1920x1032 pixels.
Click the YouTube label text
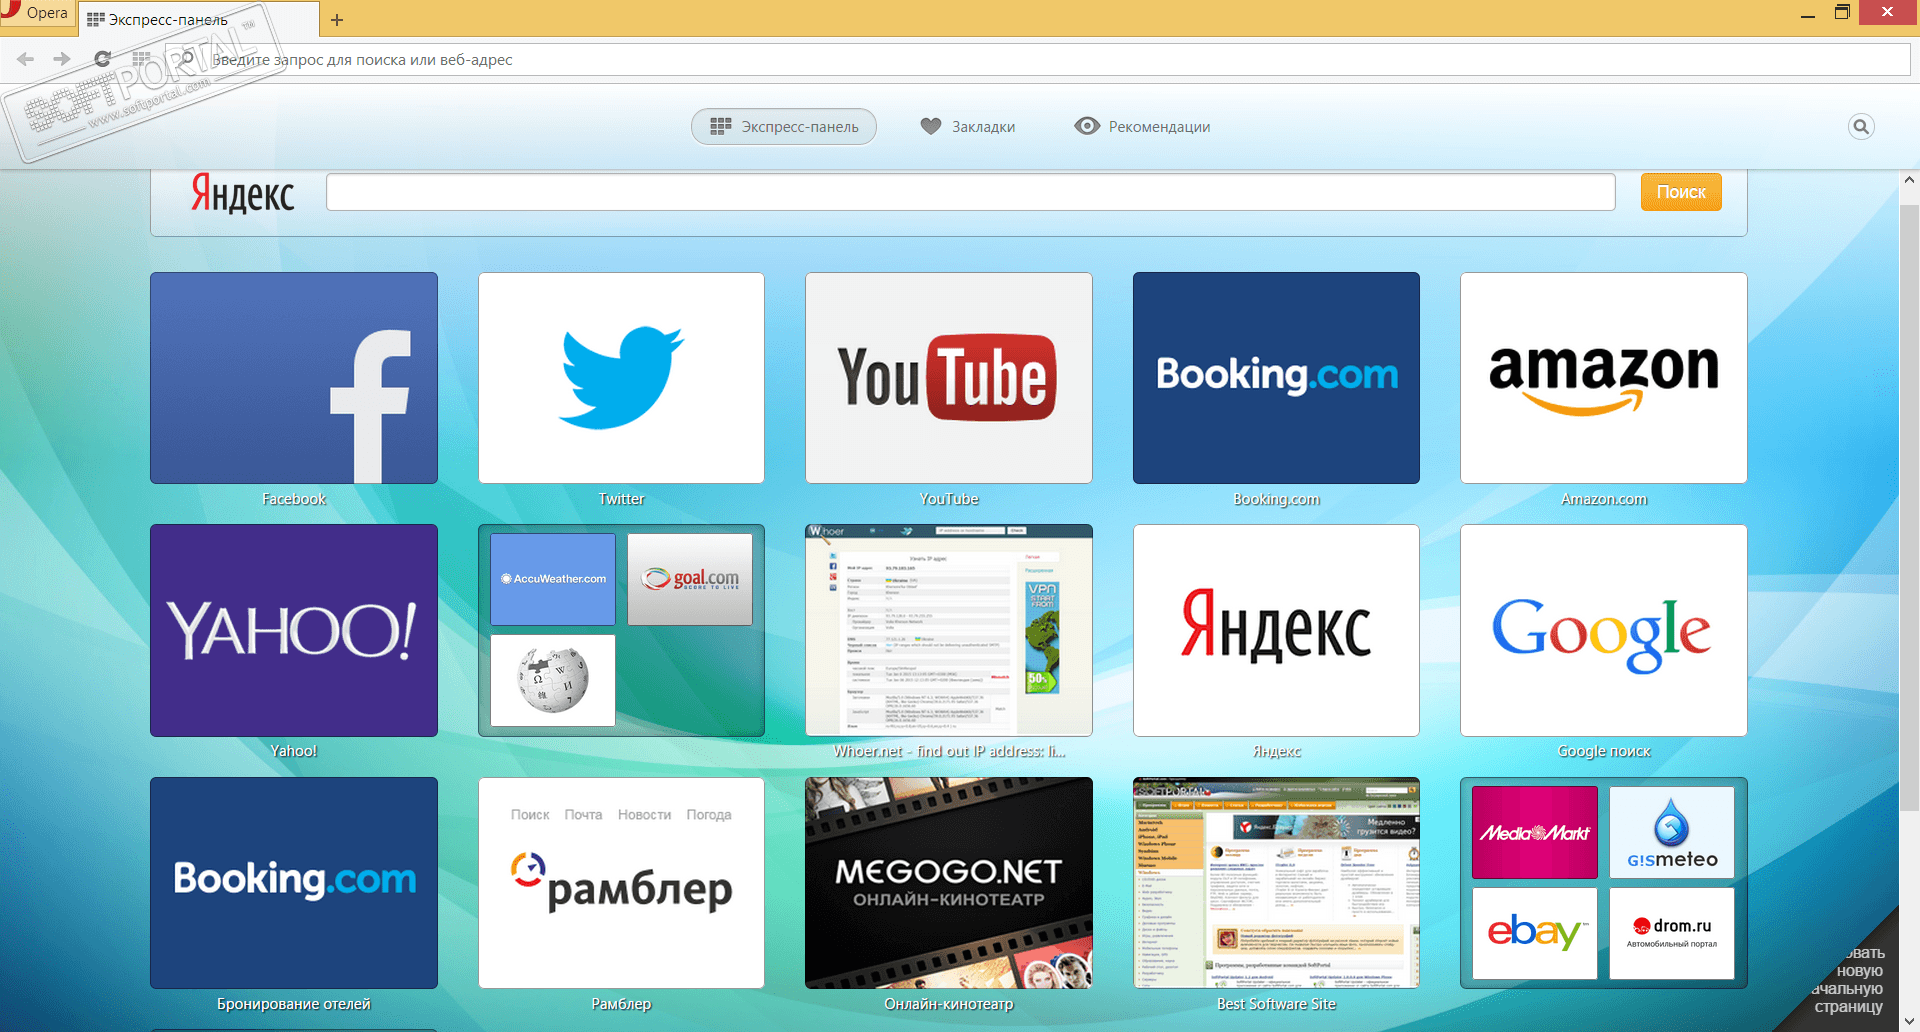pyautogui.click(x=949, y=499)
